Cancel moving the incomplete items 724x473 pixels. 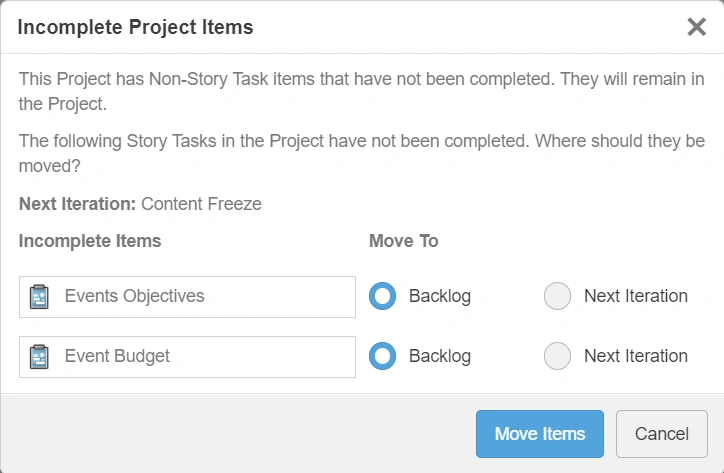pyautogui.click(x=661, y=434)
